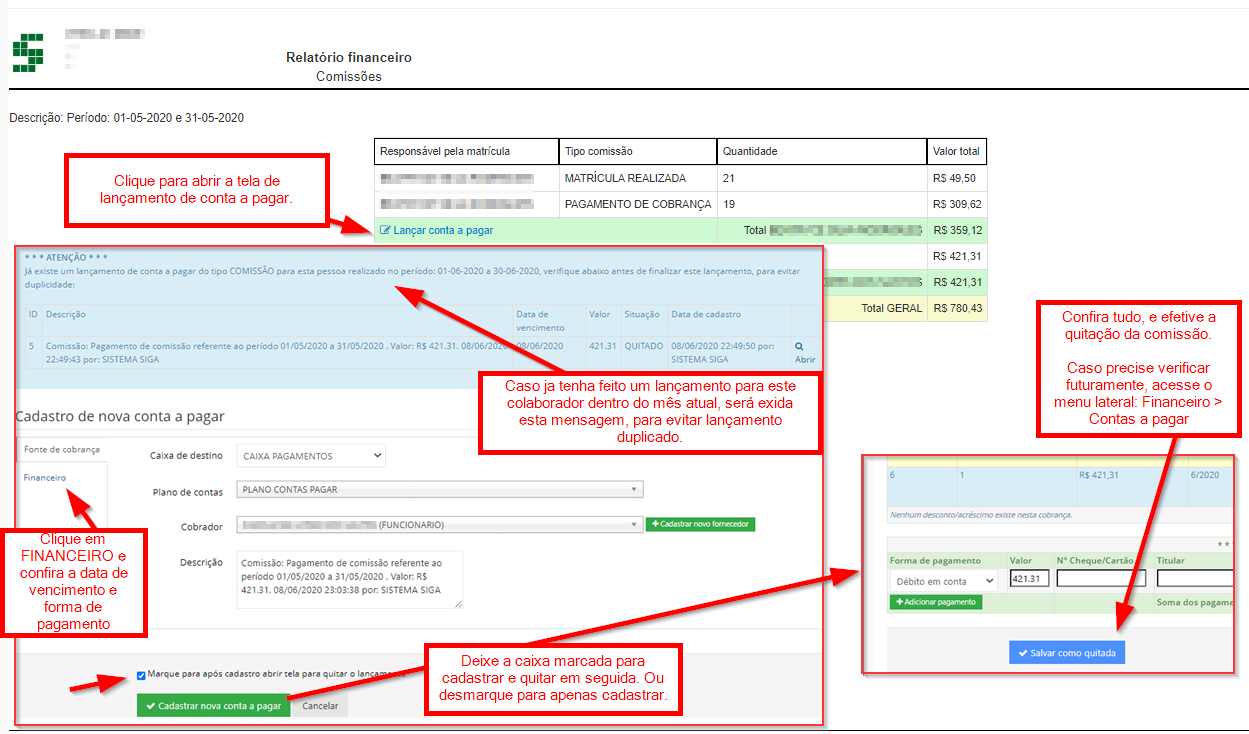
Task: Switch to the Financeiro tab
Action: pos(45,477)
